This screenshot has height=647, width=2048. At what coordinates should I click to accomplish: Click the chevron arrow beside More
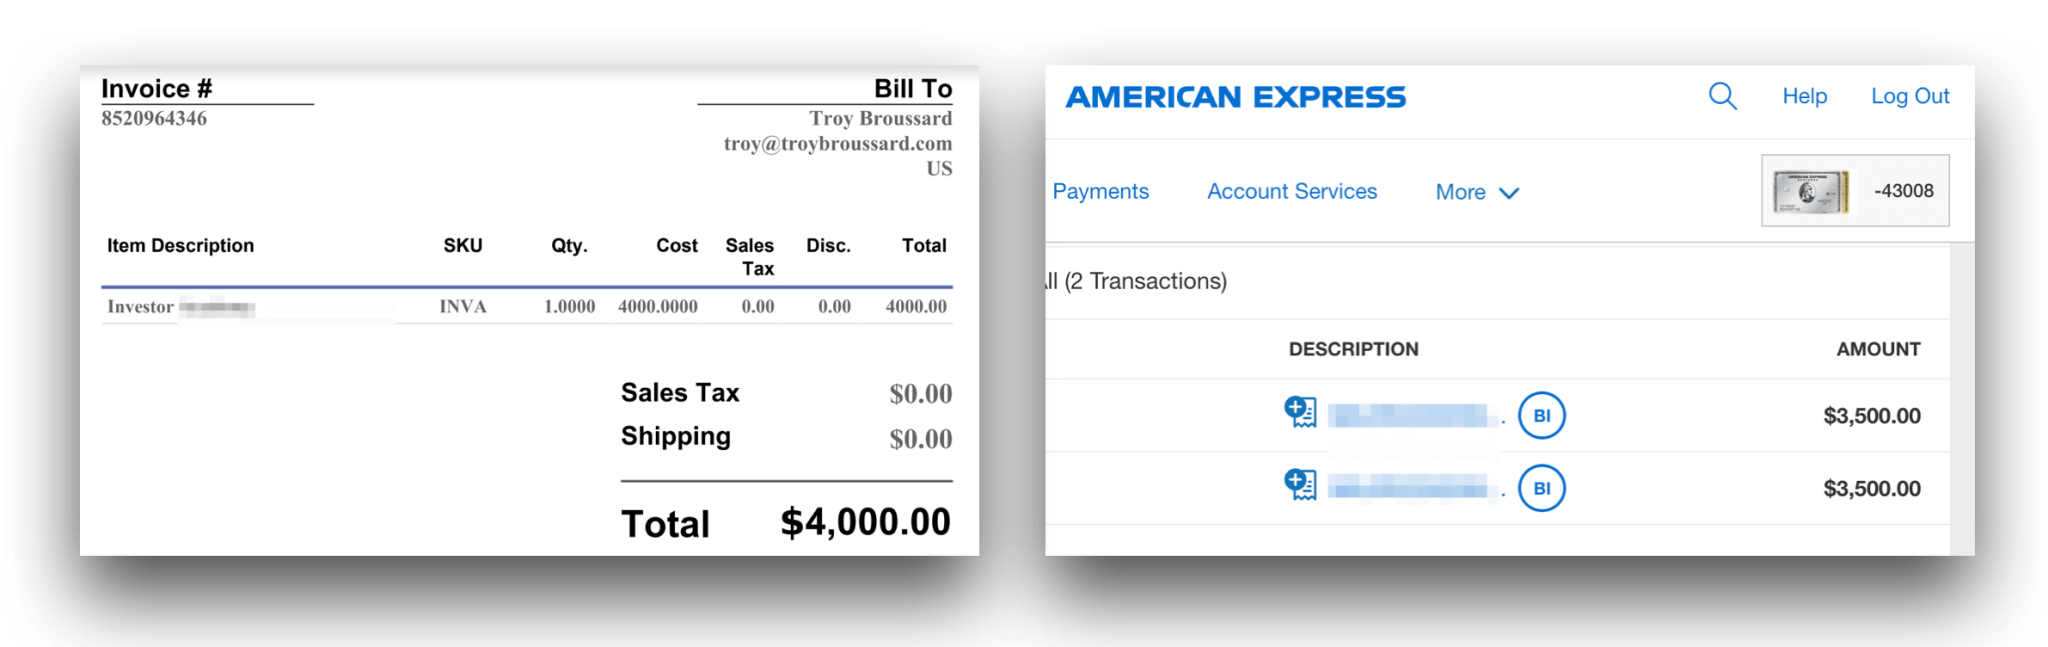tap(1509, 193)
